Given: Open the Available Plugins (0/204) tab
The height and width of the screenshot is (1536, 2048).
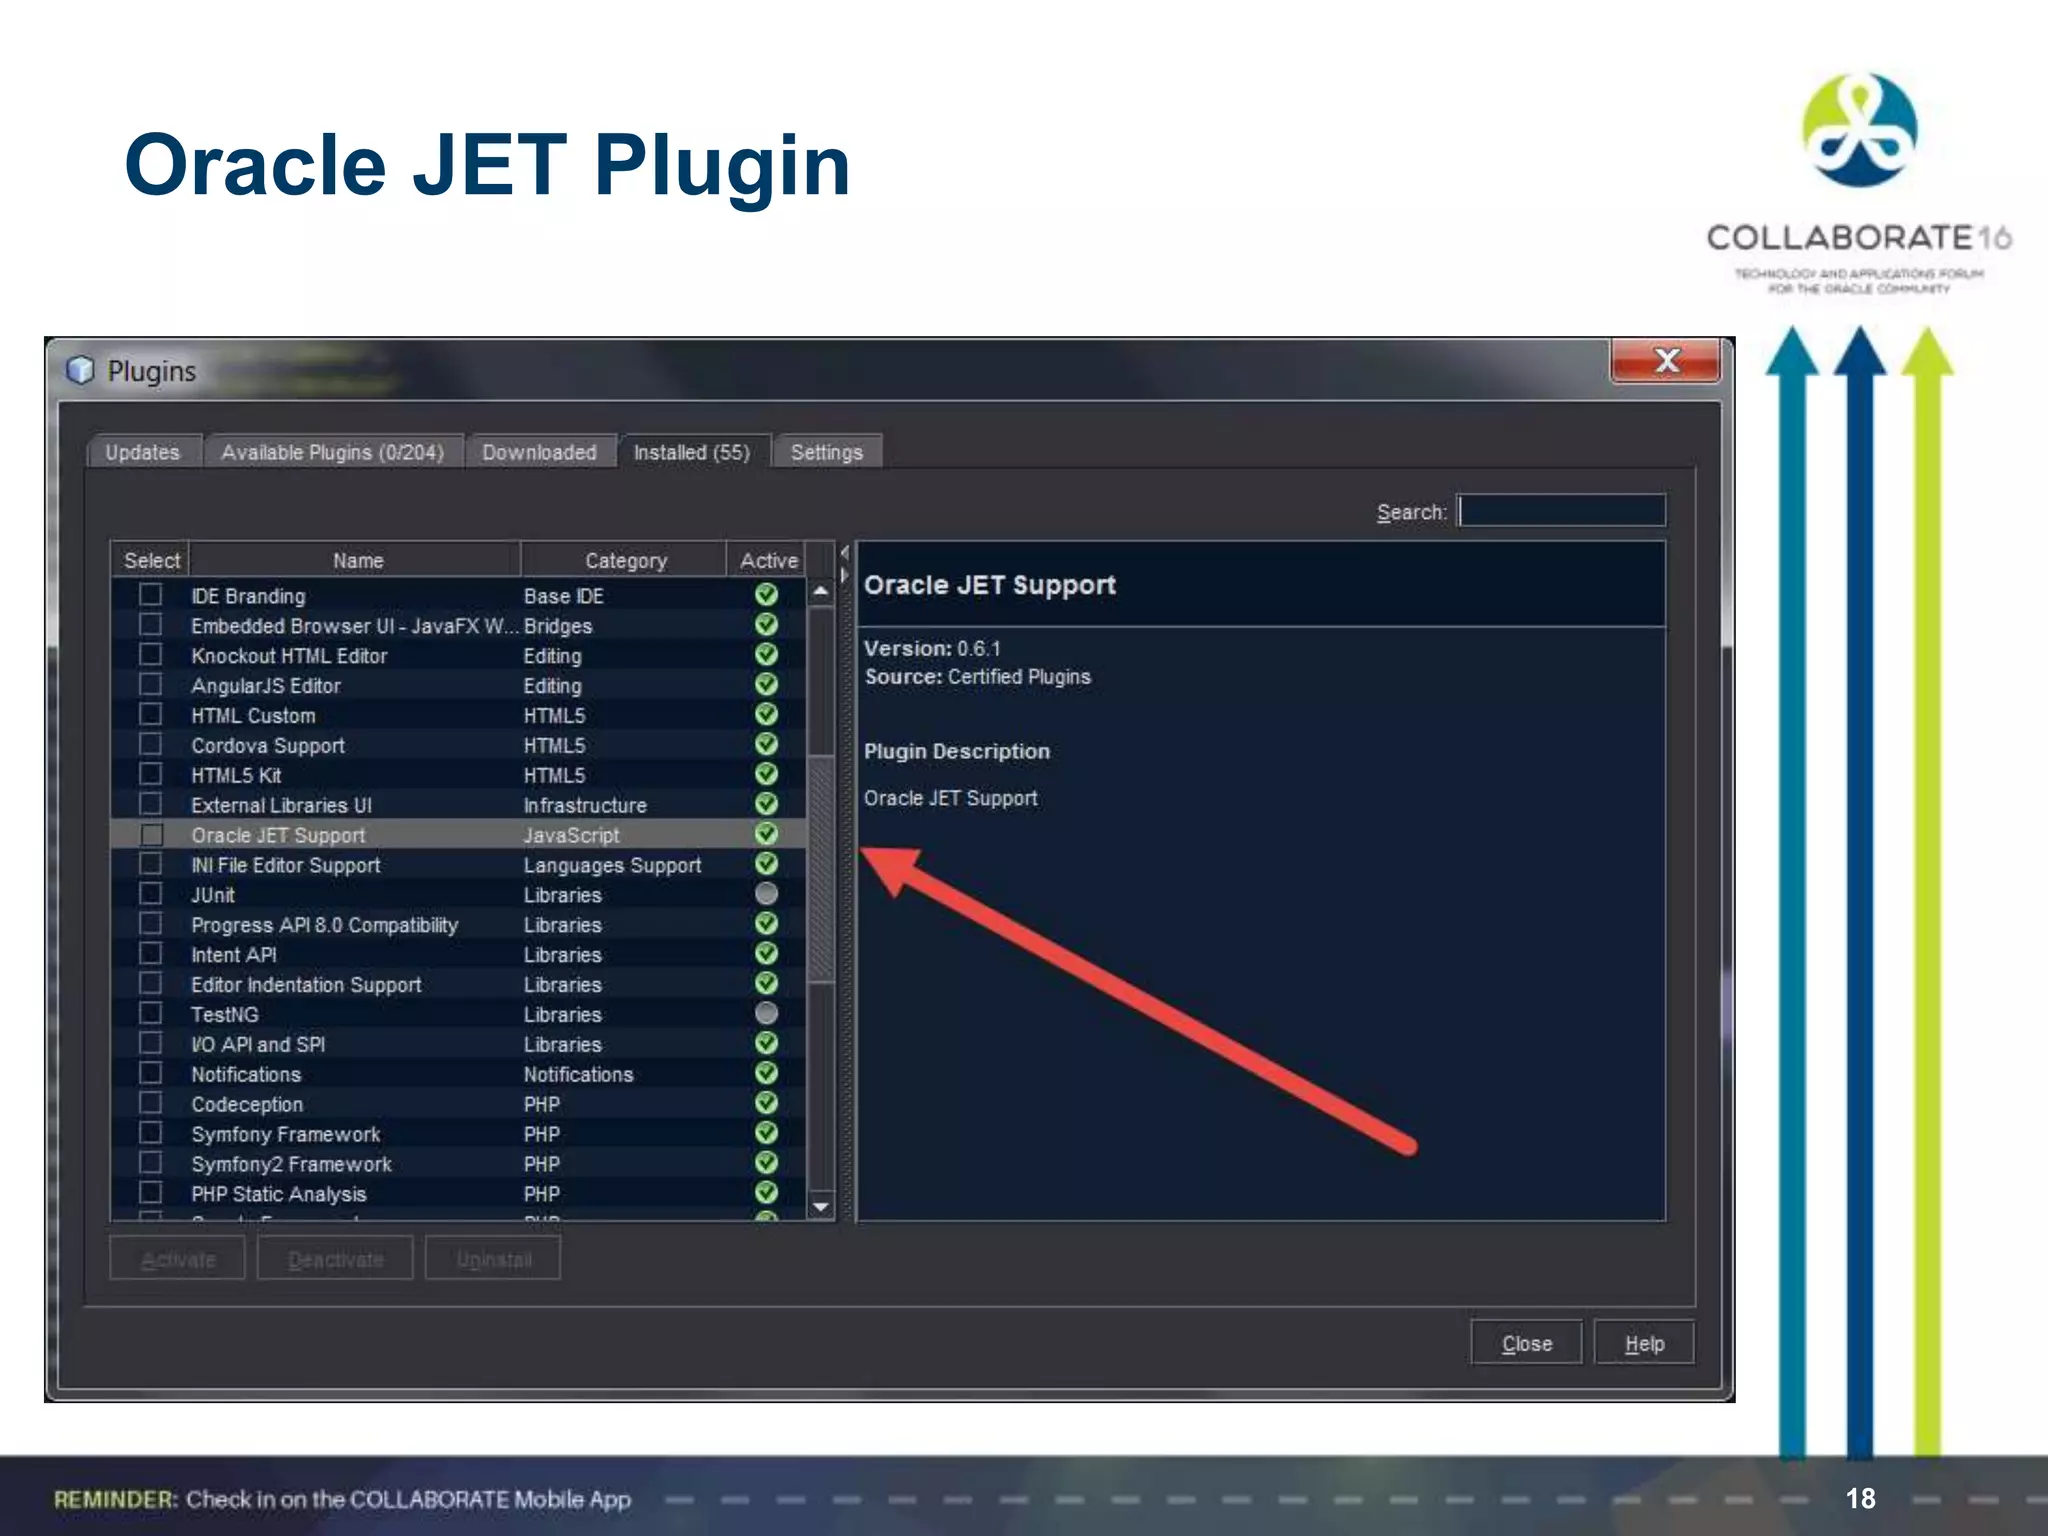Looking at the screenshot, I should point(332,452).
